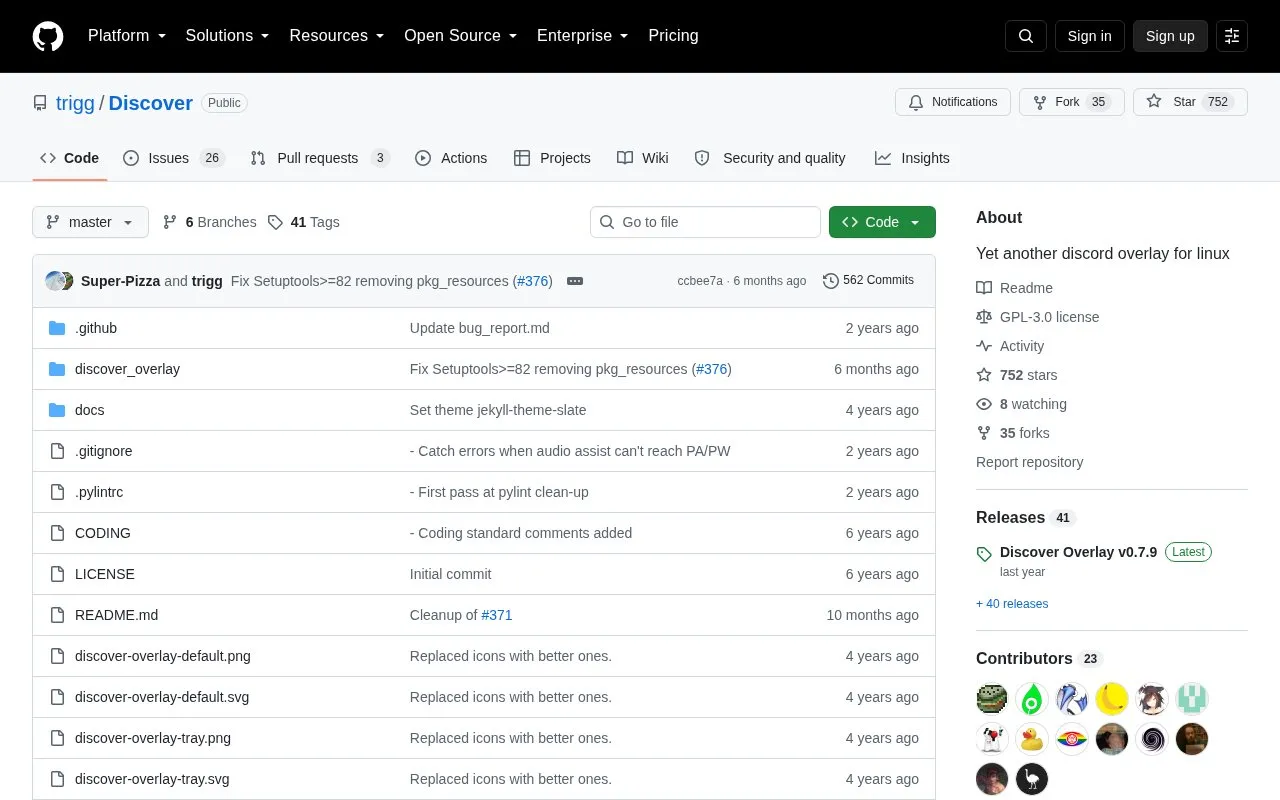Click the tag icon beside Discover Overlay v0.7.9
This screenshot has width=1280, height=800.
[x=984, y=553]
